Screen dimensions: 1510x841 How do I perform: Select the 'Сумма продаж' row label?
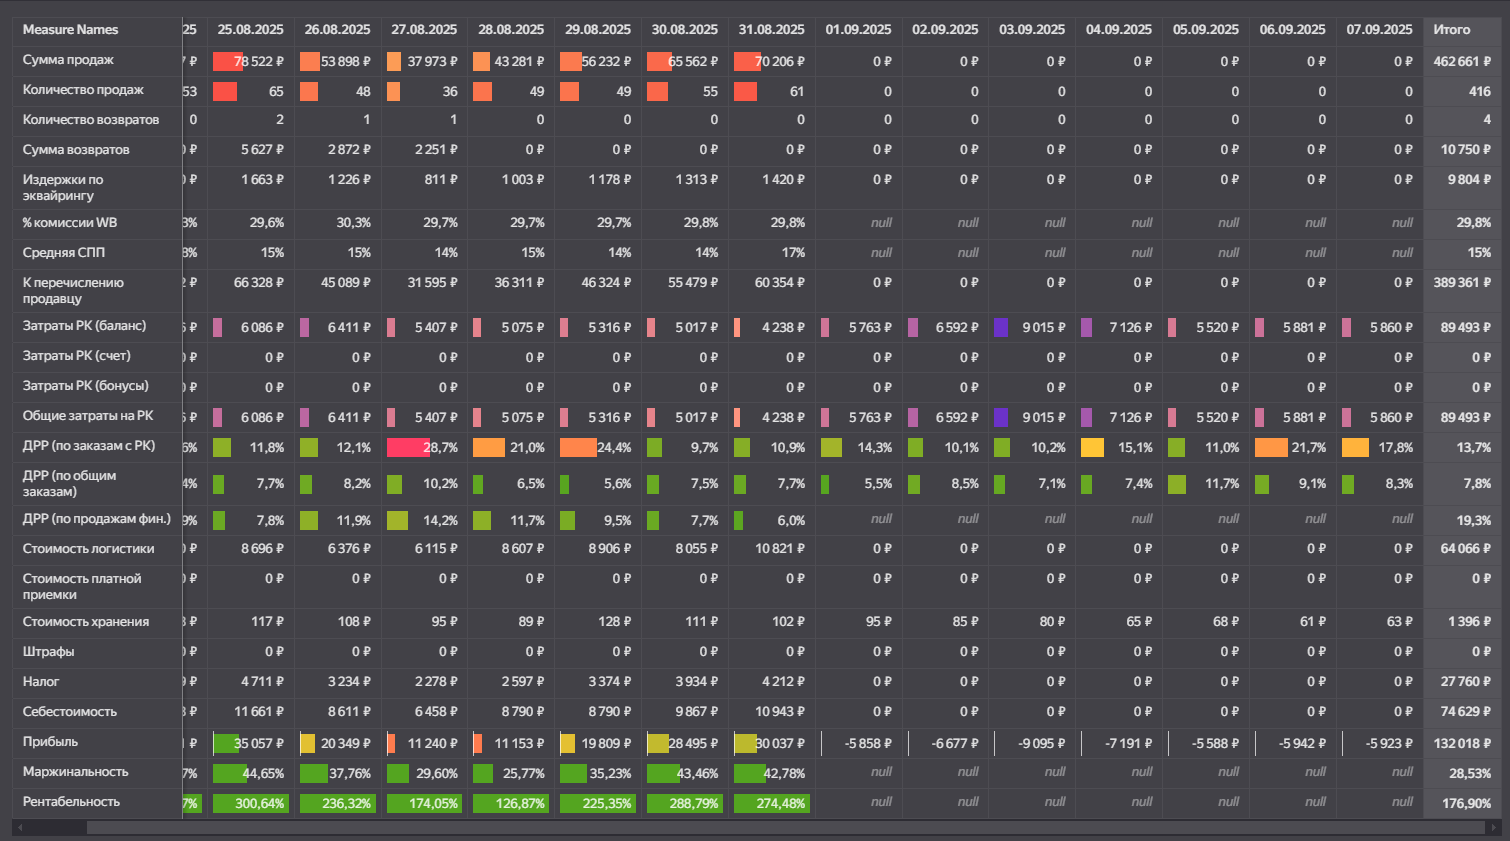click(68, 60)
